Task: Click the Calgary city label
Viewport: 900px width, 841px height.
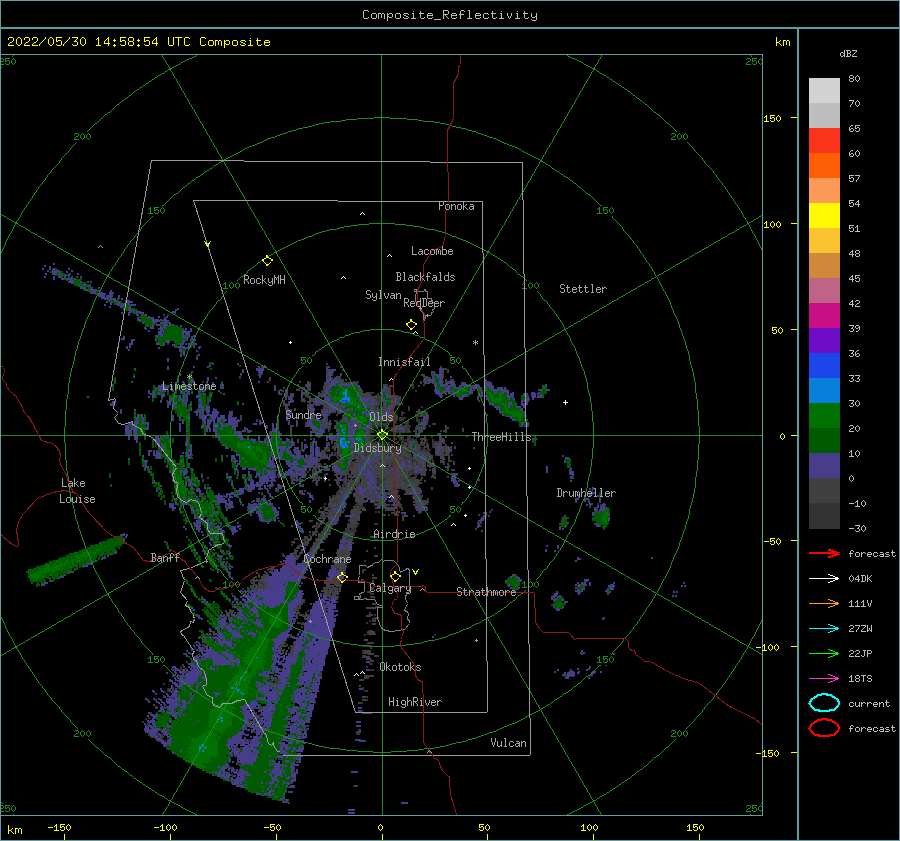Action: pos(390,588)
